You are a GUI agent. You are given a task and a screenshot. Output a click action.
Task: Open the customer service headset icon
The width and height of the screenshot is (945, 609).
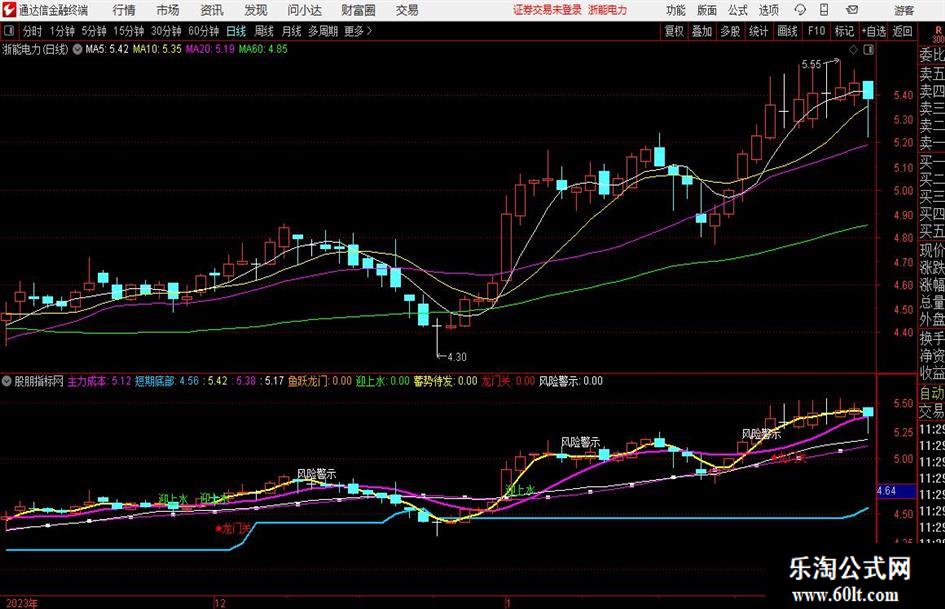(800, 10)
